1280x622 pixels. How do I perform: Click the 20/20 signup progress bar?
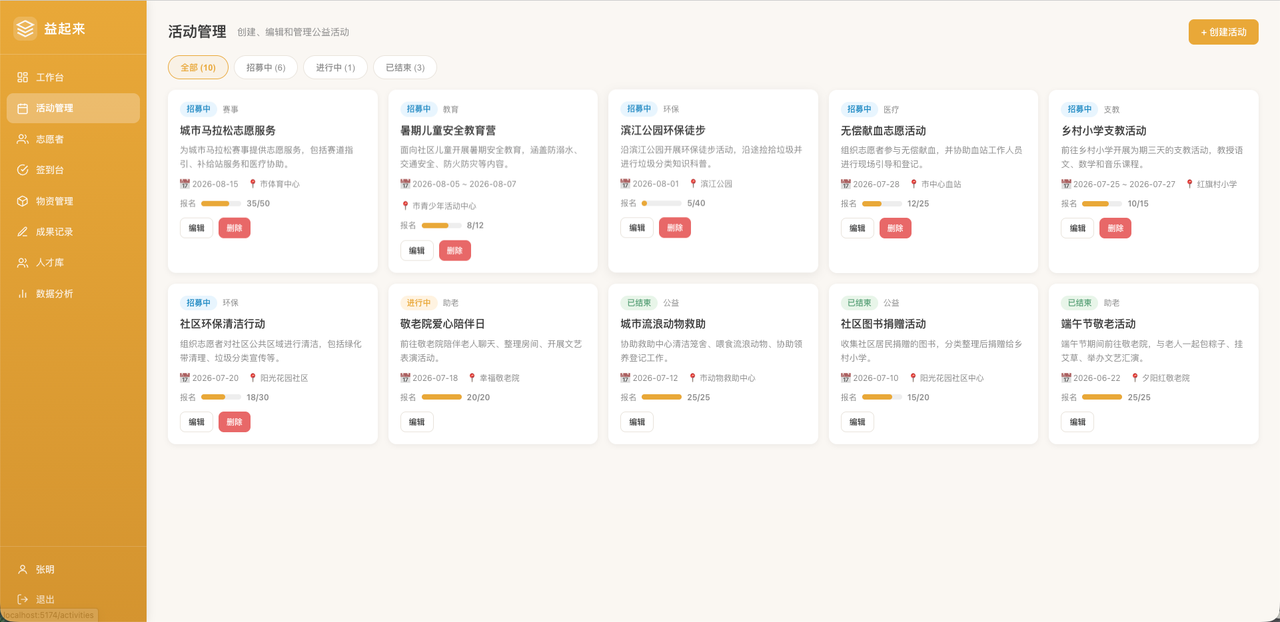point(441,397)
